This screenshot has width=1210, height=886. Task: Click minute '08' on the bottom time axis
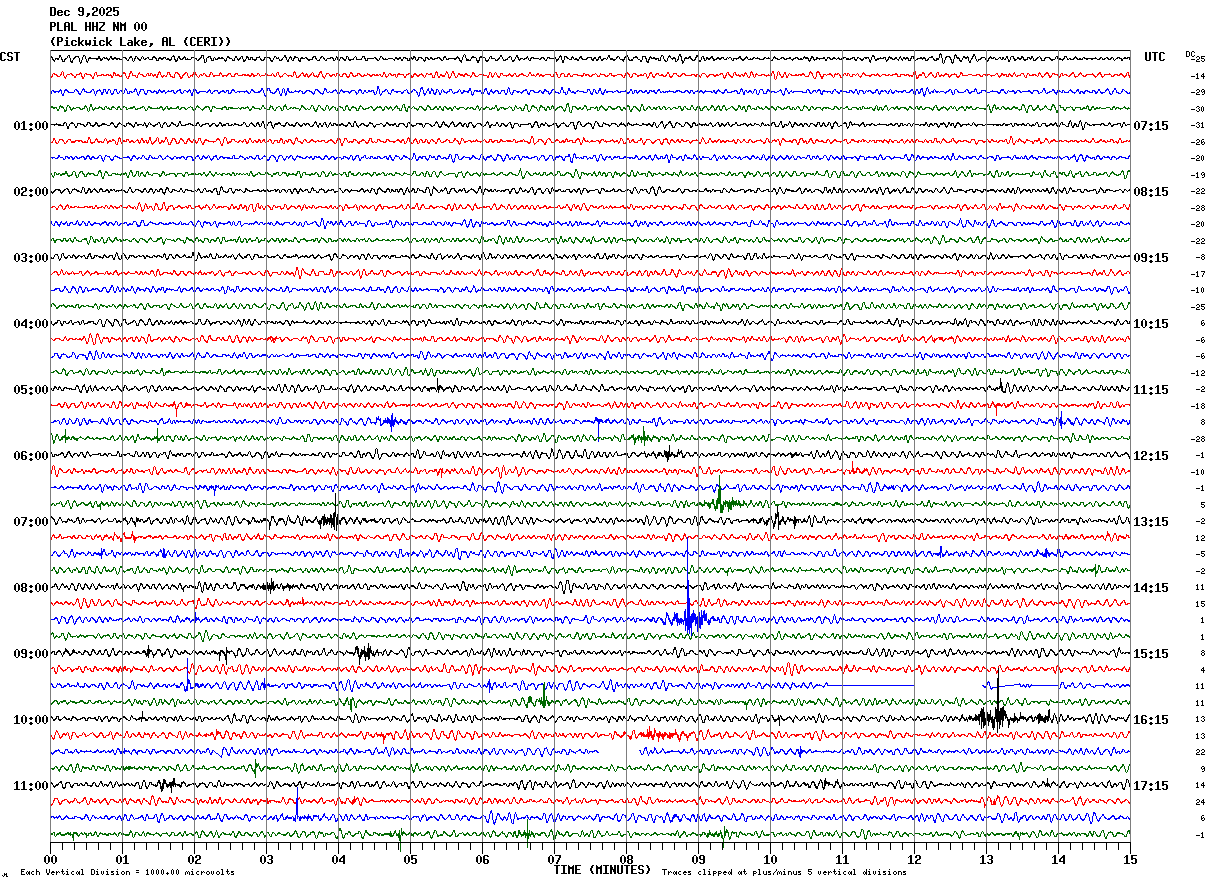click(x=626, y=859)
